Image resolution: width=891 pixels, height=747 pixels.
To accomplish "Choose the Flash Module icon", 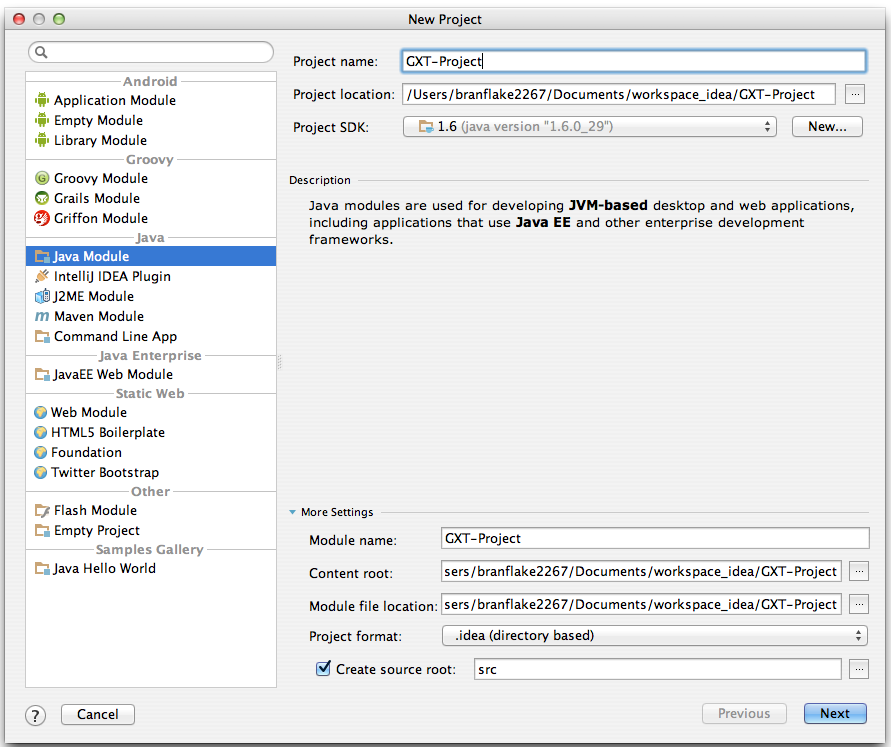I will point(42,510).
